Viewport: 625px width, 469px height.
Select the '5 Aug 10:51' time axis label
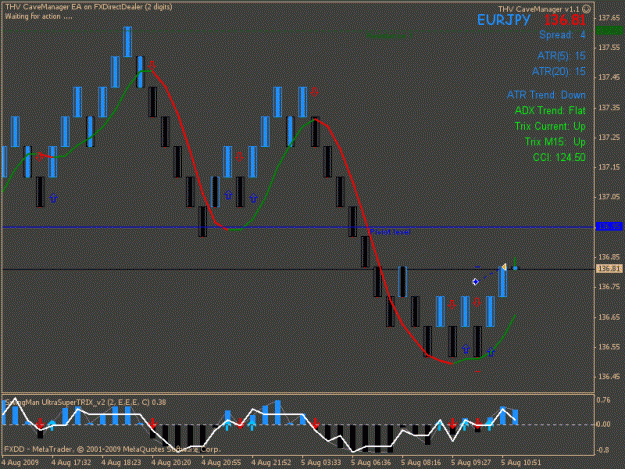point(521,463)
